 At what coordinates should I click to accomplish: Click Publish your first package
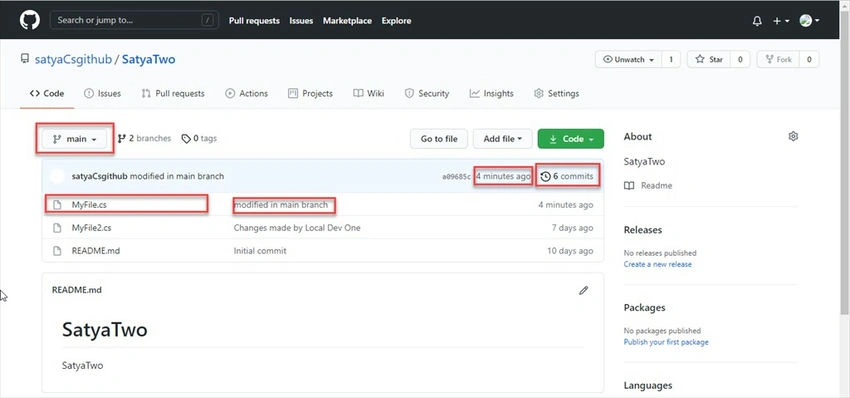click(666, 342)
